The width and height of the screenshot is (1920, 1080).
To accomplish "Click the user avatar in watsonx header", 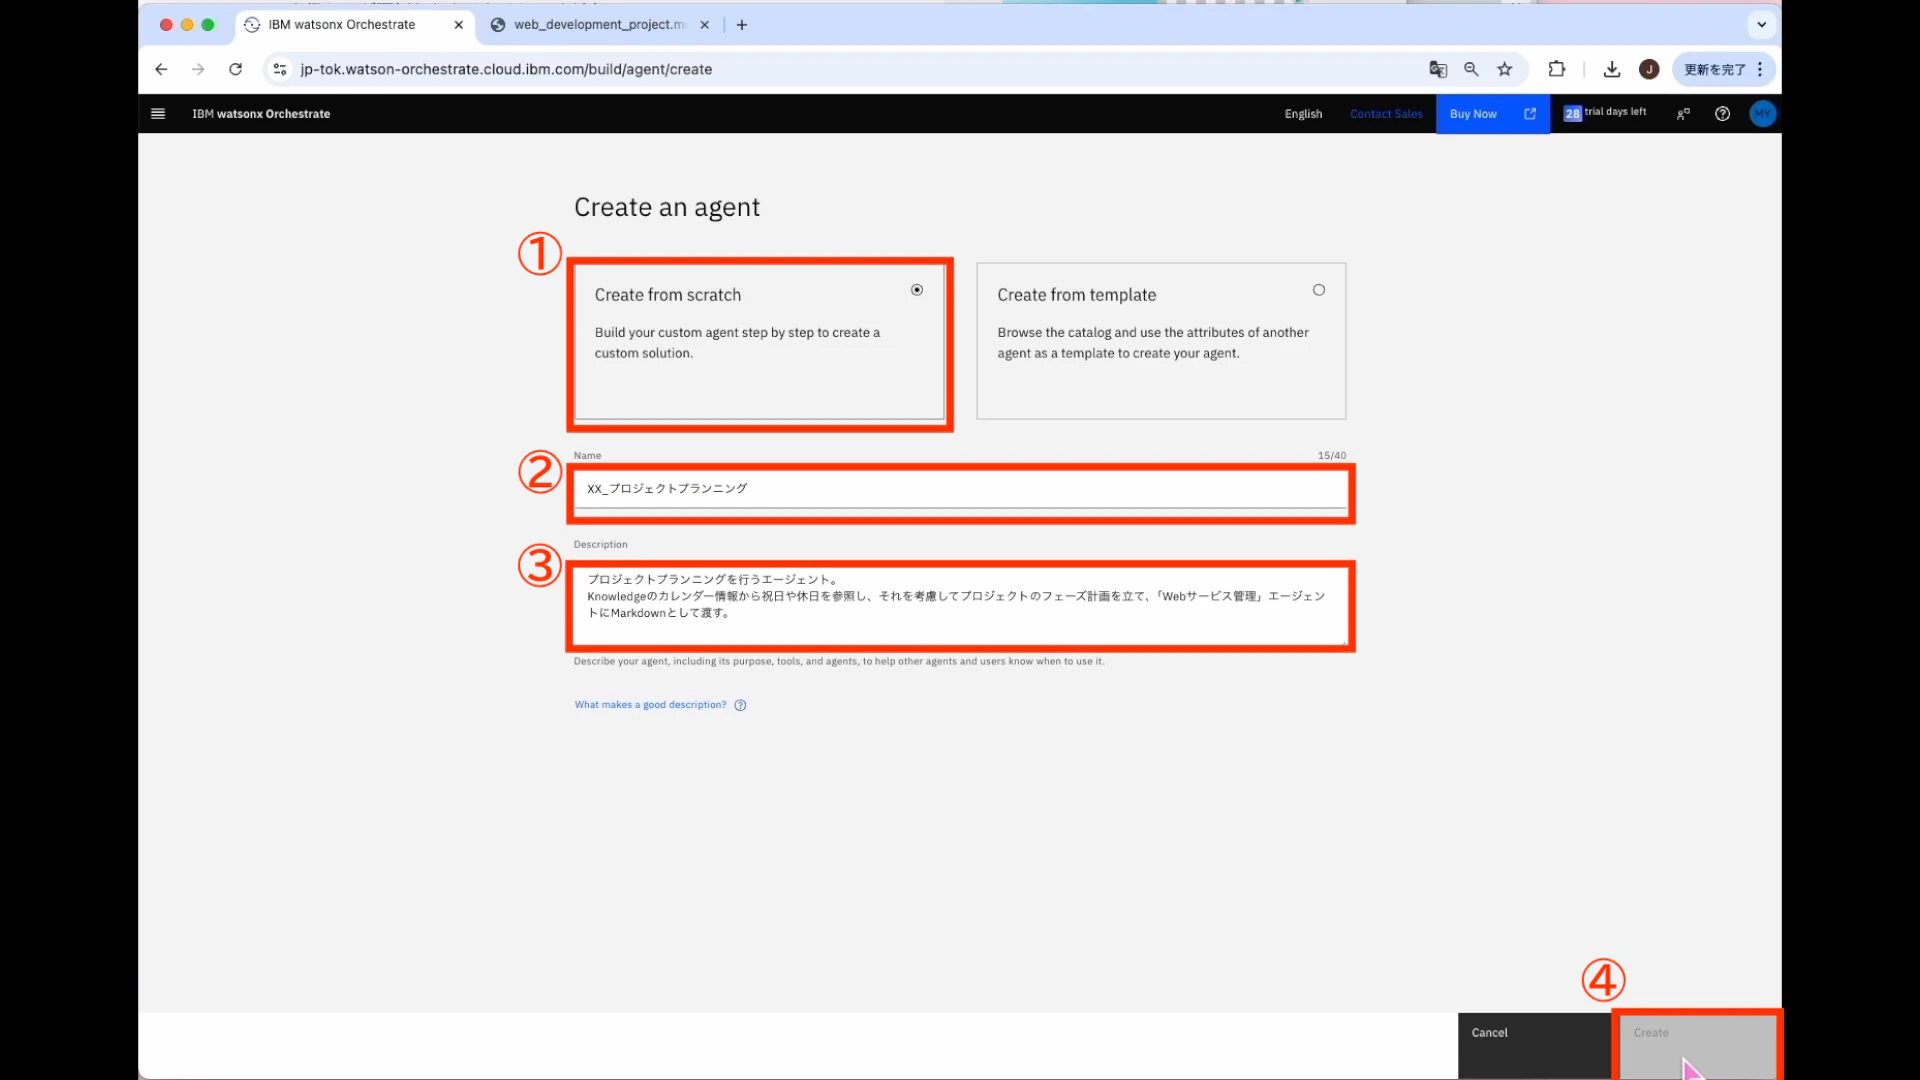I will (x=1762, y=114).
